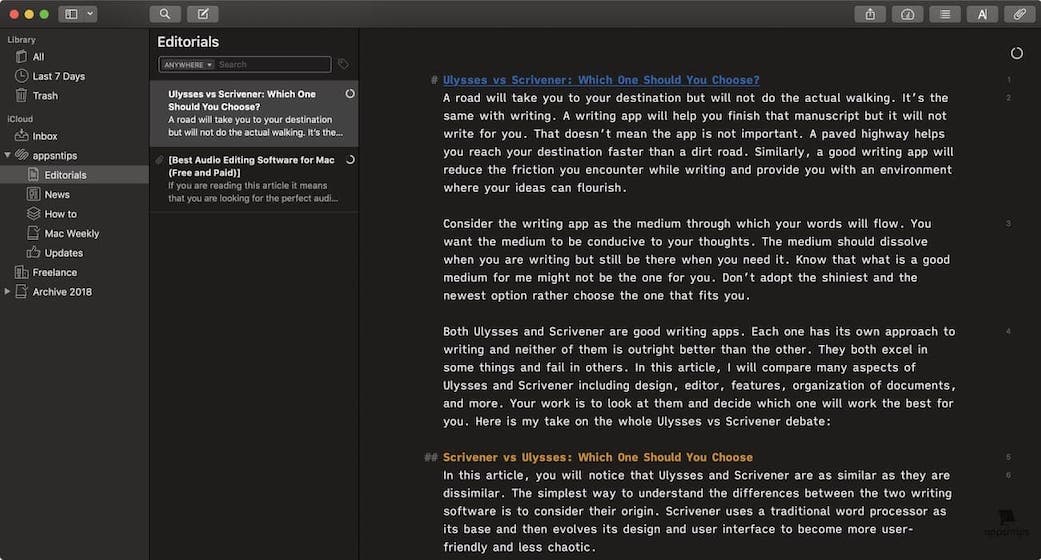The width and height of the screenshot is (1041, 560).
Task: Expand the Archive 2018 group
Action: coord(8,292)
